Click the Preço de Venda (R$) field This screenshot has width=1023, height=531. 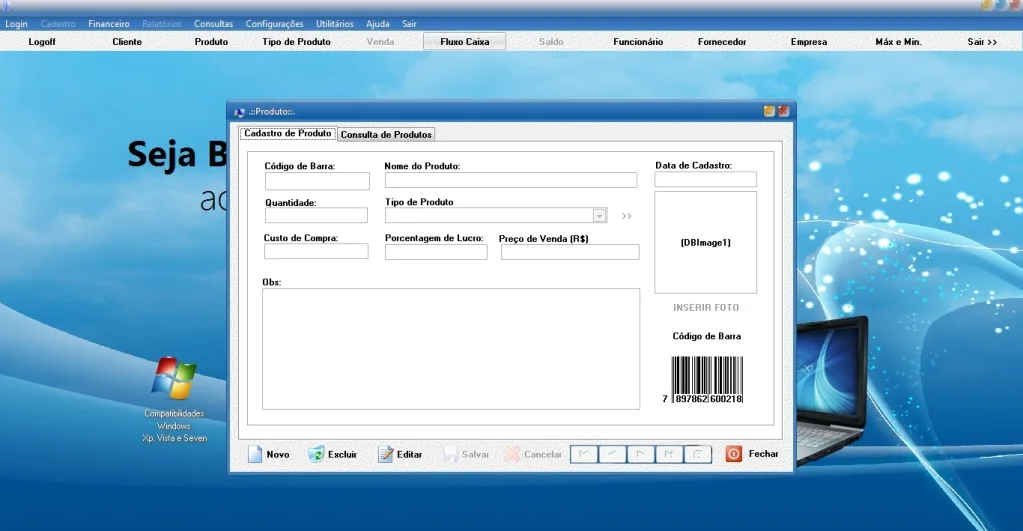[570, 252]
